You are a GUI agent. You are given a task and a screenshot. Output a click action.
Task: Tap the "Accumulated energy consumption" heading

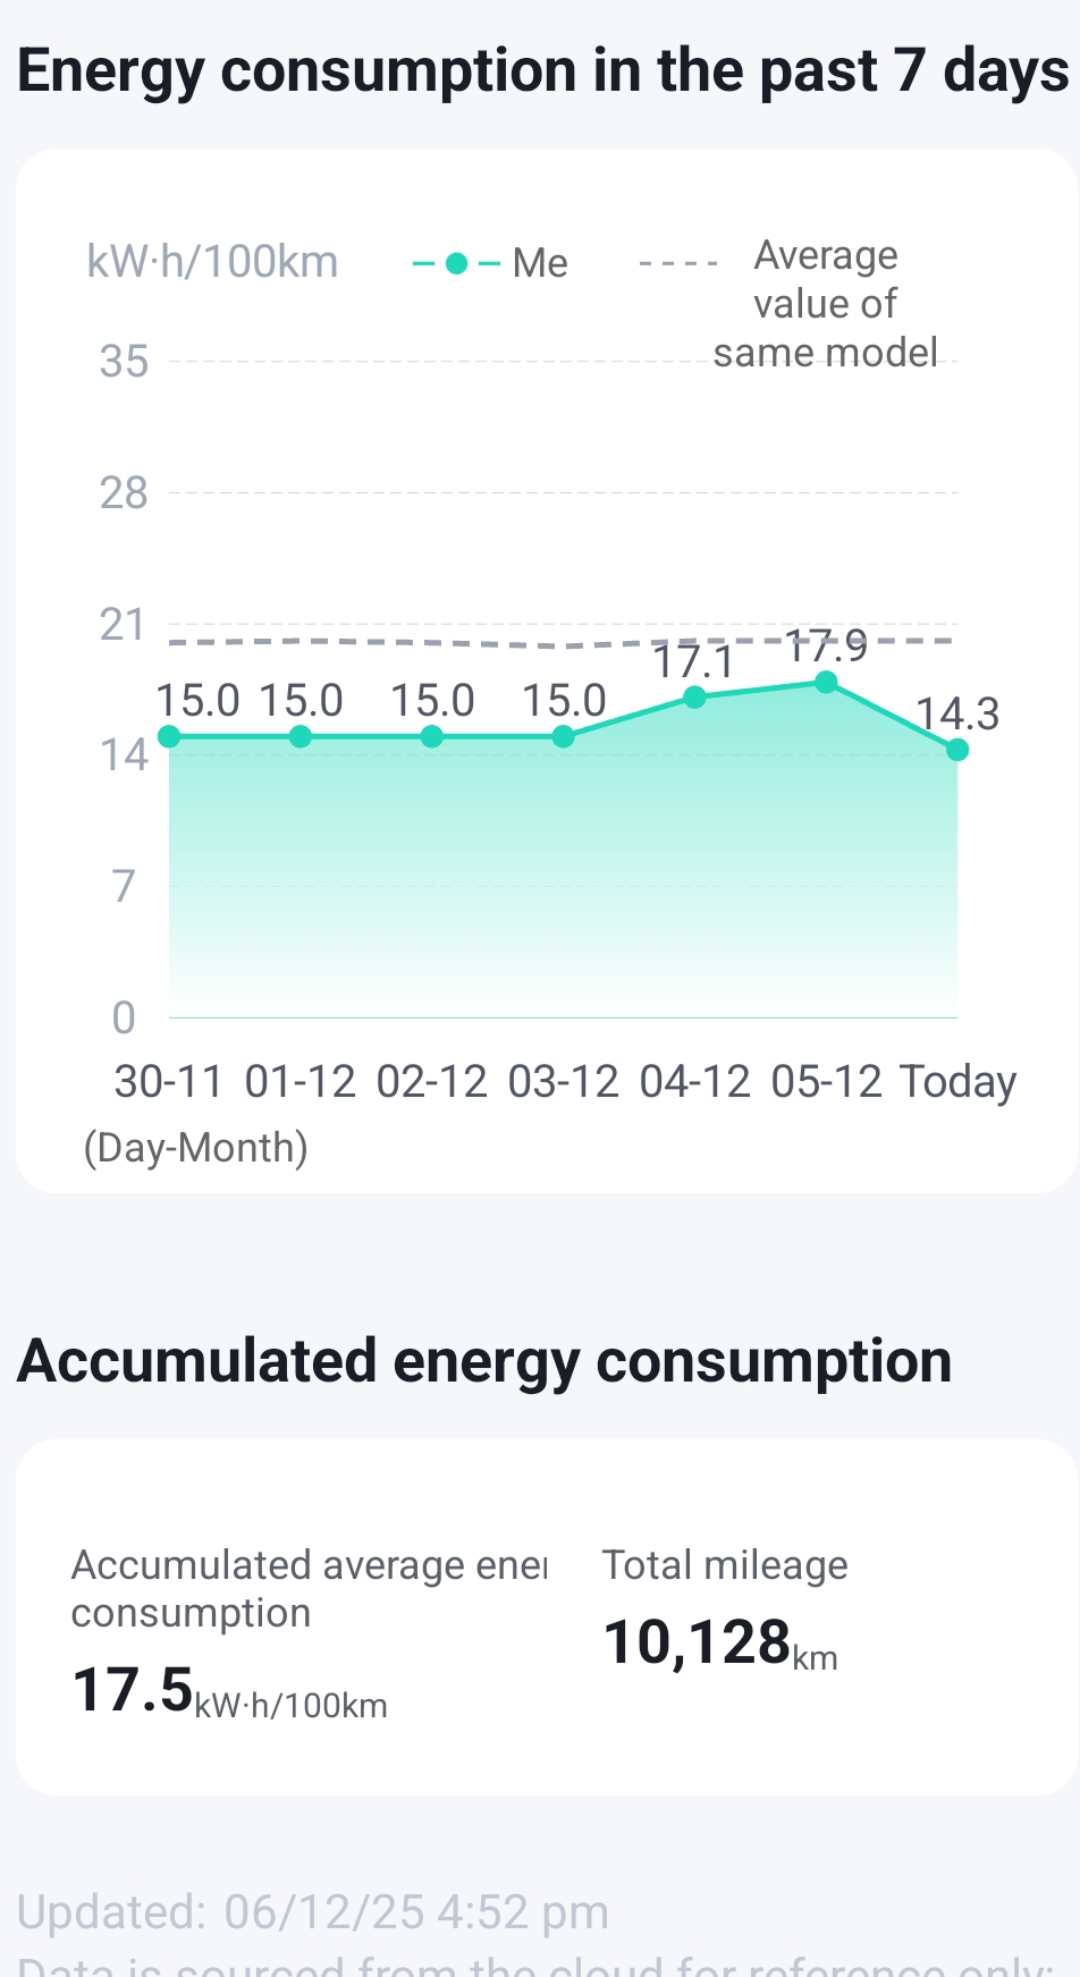(485, 1361)
